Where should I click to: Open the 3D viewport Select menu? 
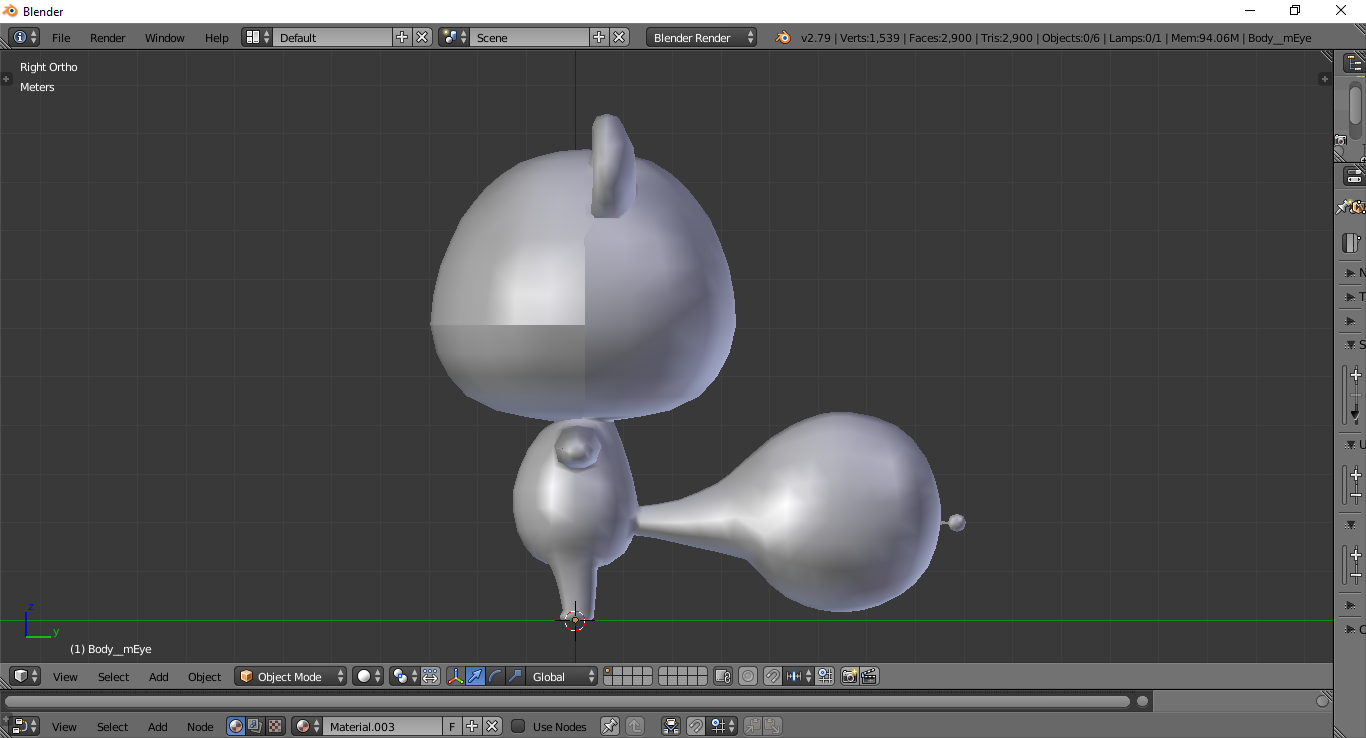tap(113, 677)
